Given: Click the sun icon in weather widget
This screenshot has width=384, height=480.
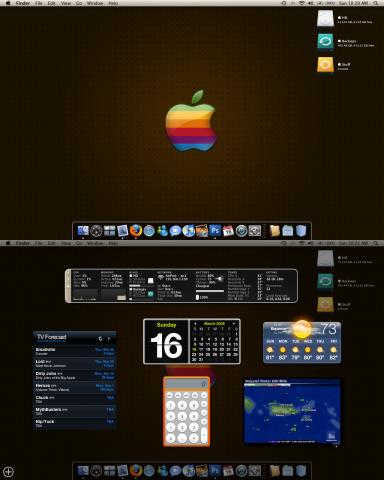Looking at the screenshot, I should [x=302, y=329].
